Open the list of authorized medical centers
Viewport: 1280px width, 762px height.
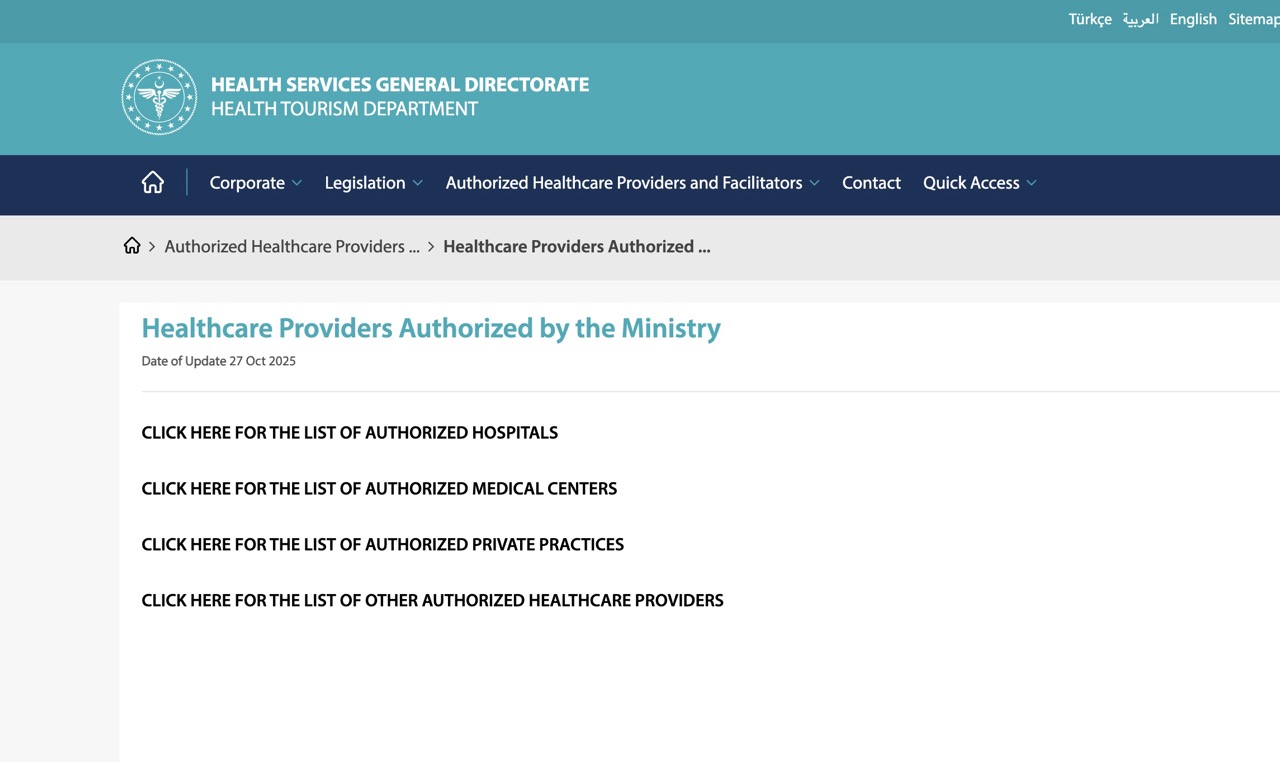coord(379,489)
